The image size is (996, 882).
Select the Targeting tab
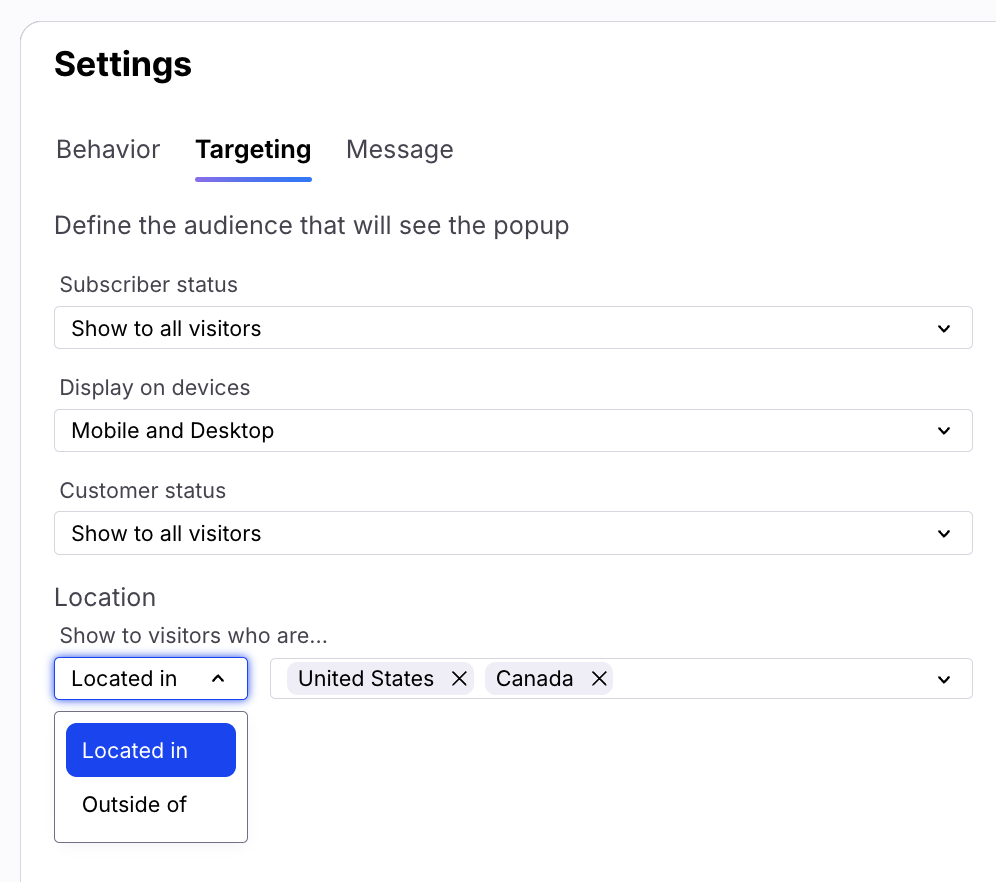click(x=253, y=150)
